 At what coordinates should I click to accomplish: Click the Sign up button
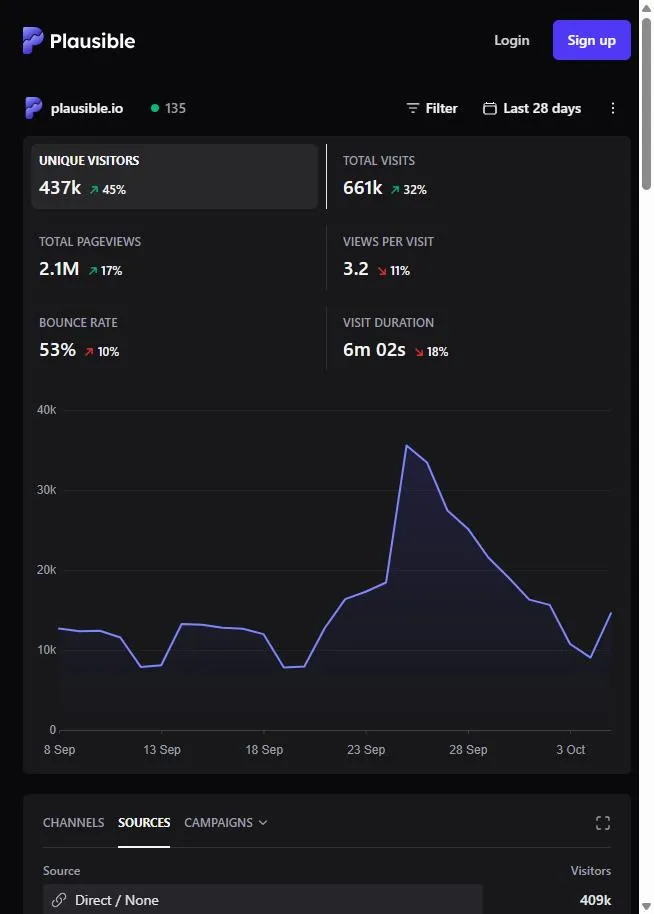[x=591, y=40]
